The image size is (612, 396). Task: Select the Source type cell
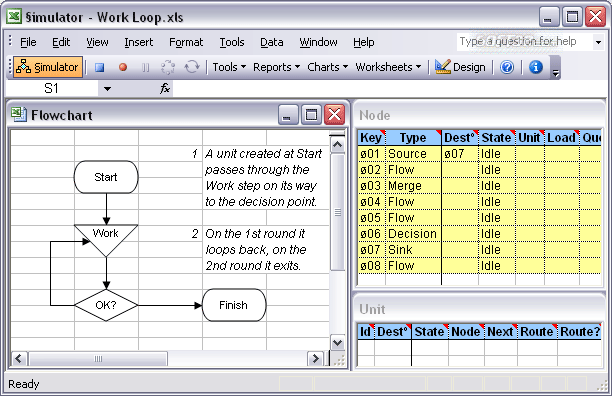[x=413, y=154]
